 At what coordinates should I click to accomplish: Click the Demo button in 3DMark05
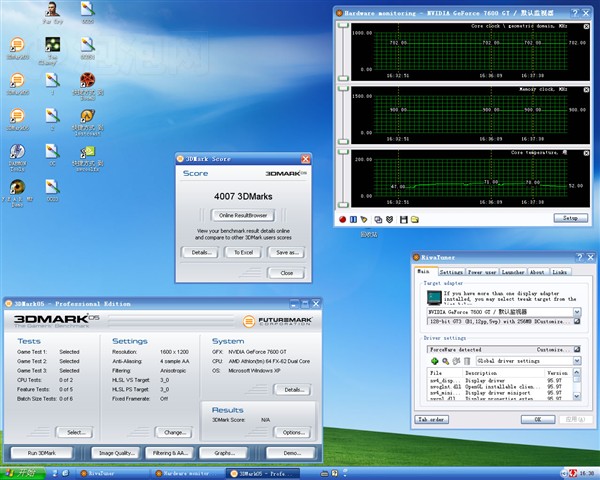click(x=292, y=453)
